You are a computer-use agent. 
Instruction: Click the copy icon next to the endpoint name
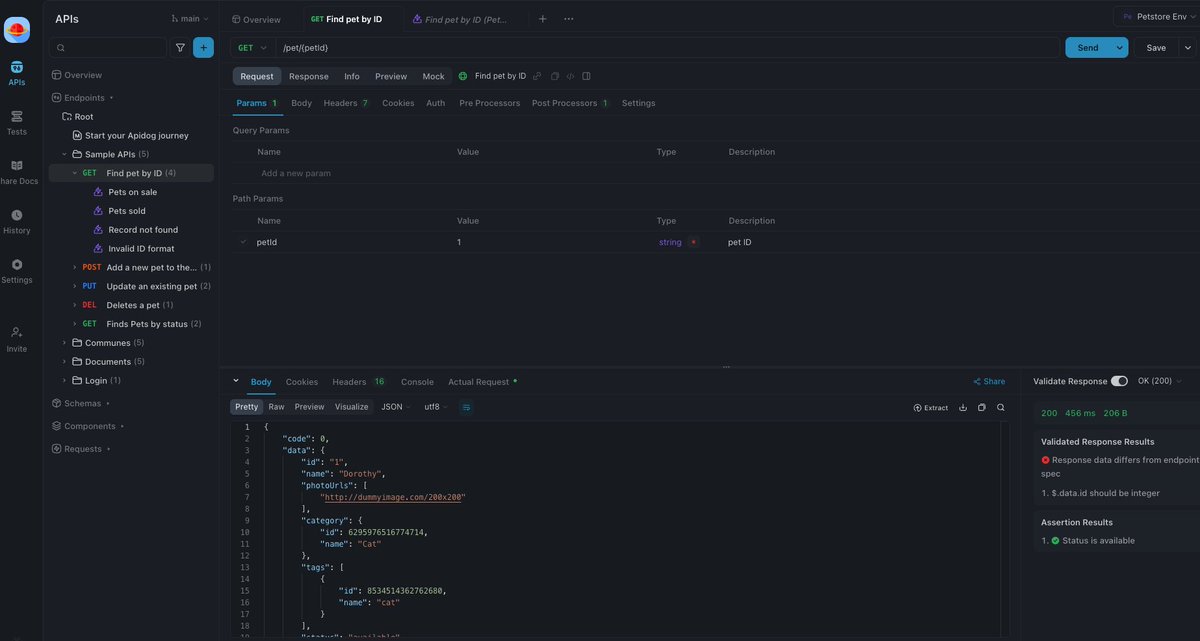pyautogui.click(x=555, y=76)
